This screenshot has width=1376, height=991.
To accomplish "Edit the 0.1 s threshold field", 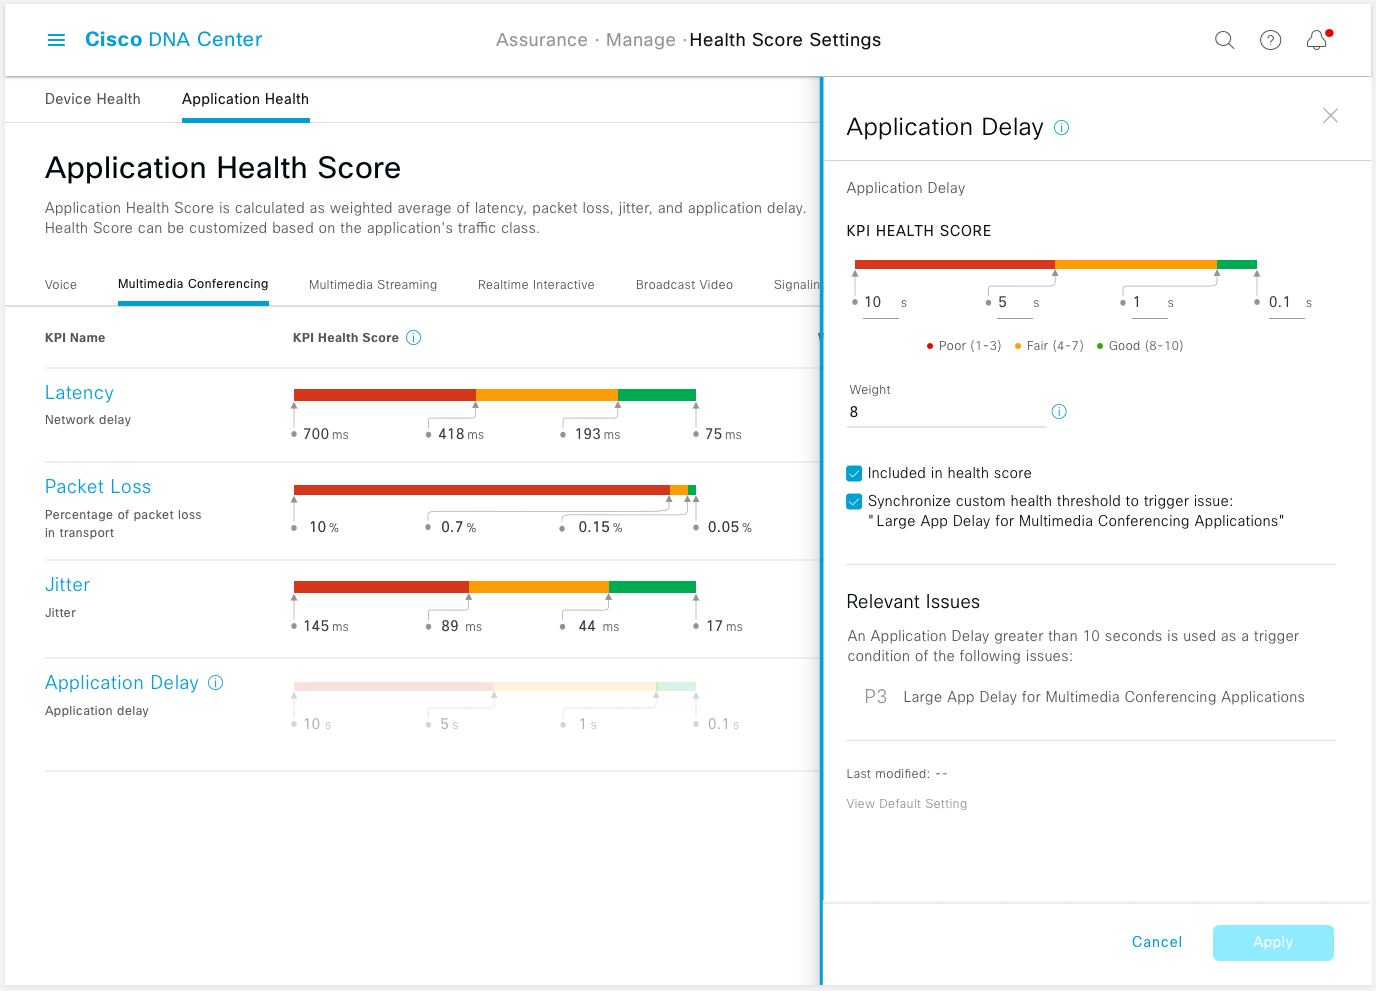I will 1286,303.
